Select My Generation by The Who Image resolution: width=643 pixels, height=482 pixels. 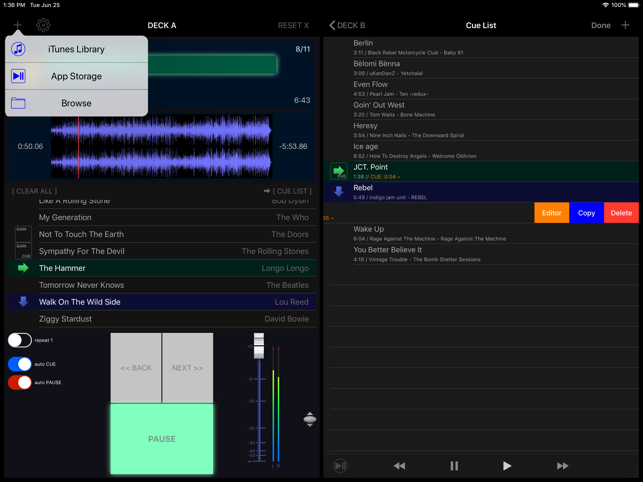pyautogui.click(x=162, y=217)
